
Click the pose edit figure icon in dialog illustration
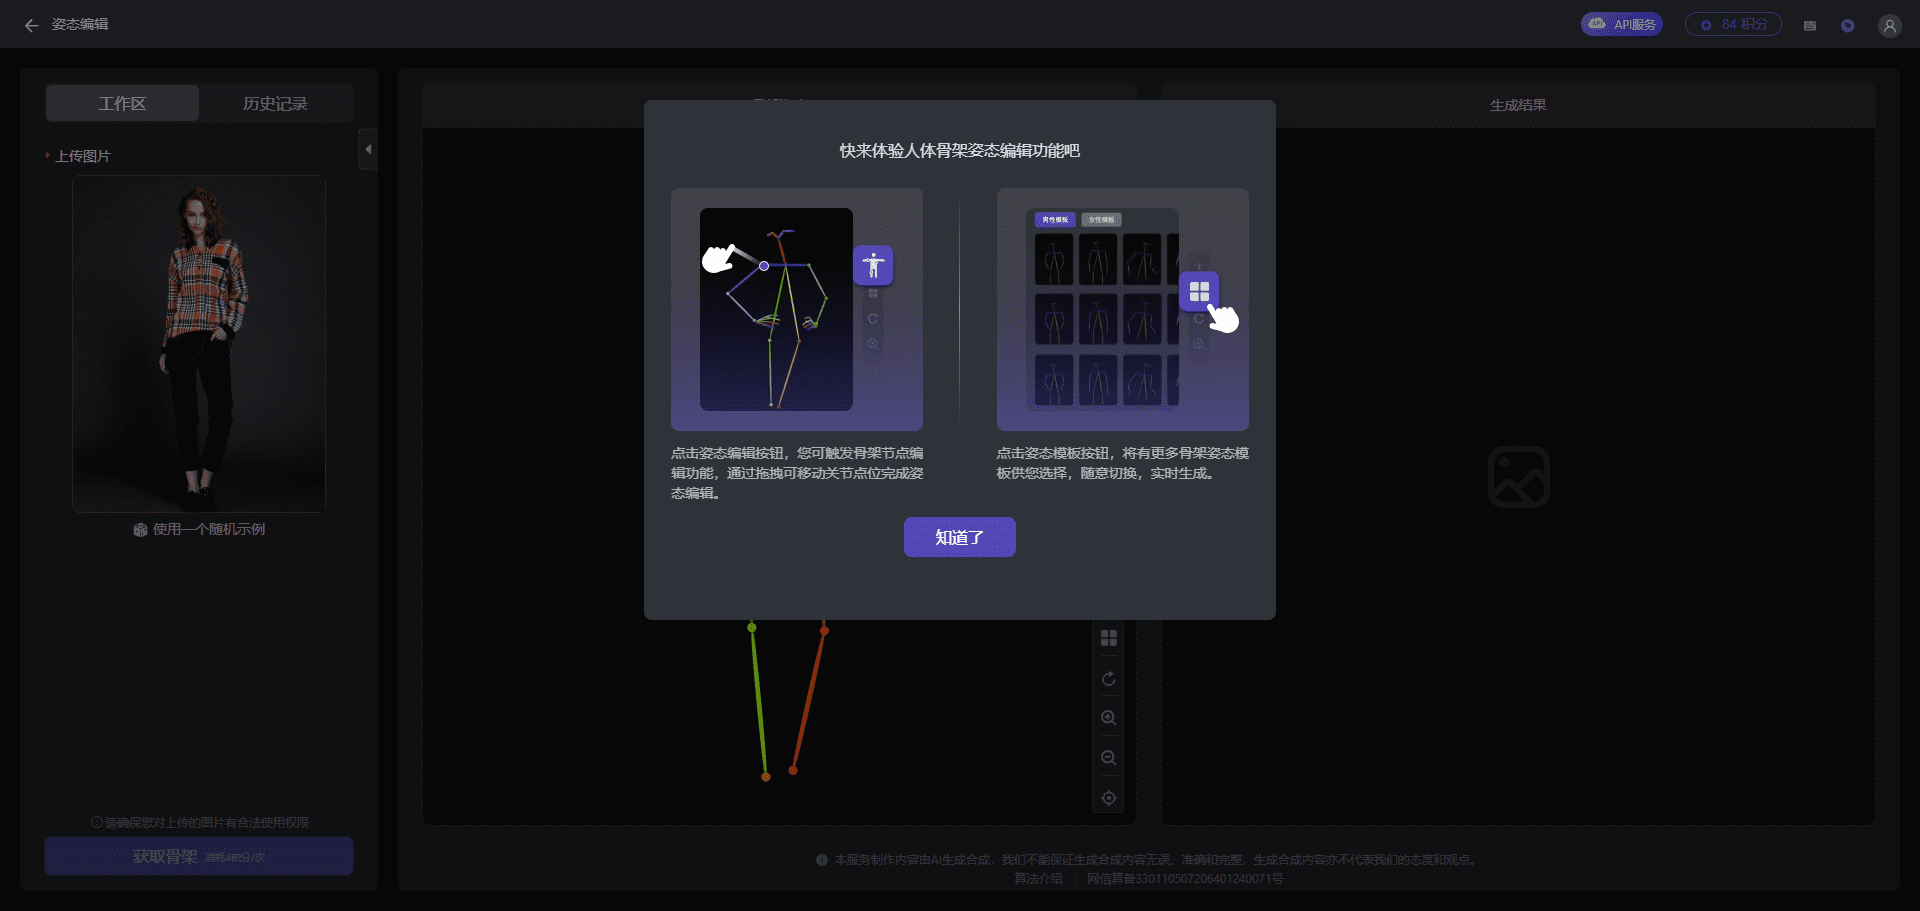click(x=873, y=265)
